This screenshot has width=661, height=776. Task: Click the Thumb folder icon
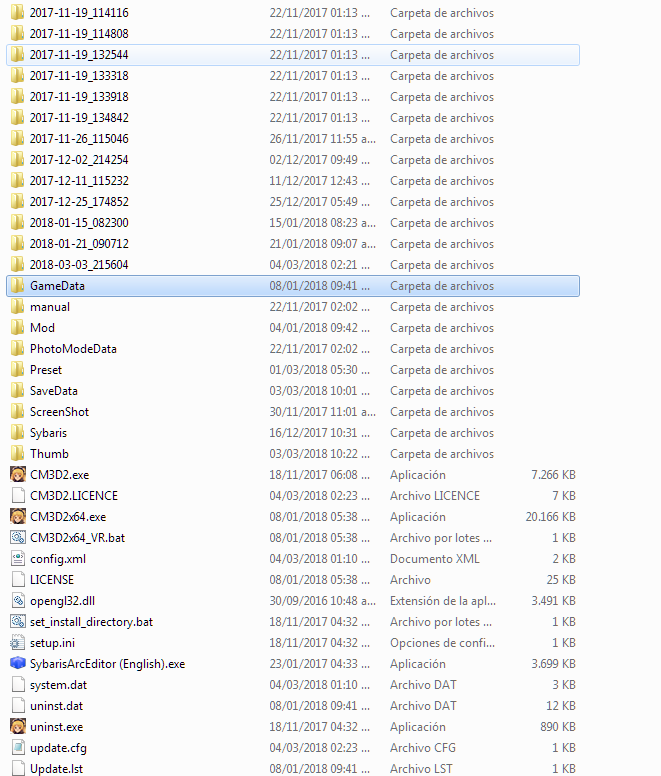click(x=18, y=454)
